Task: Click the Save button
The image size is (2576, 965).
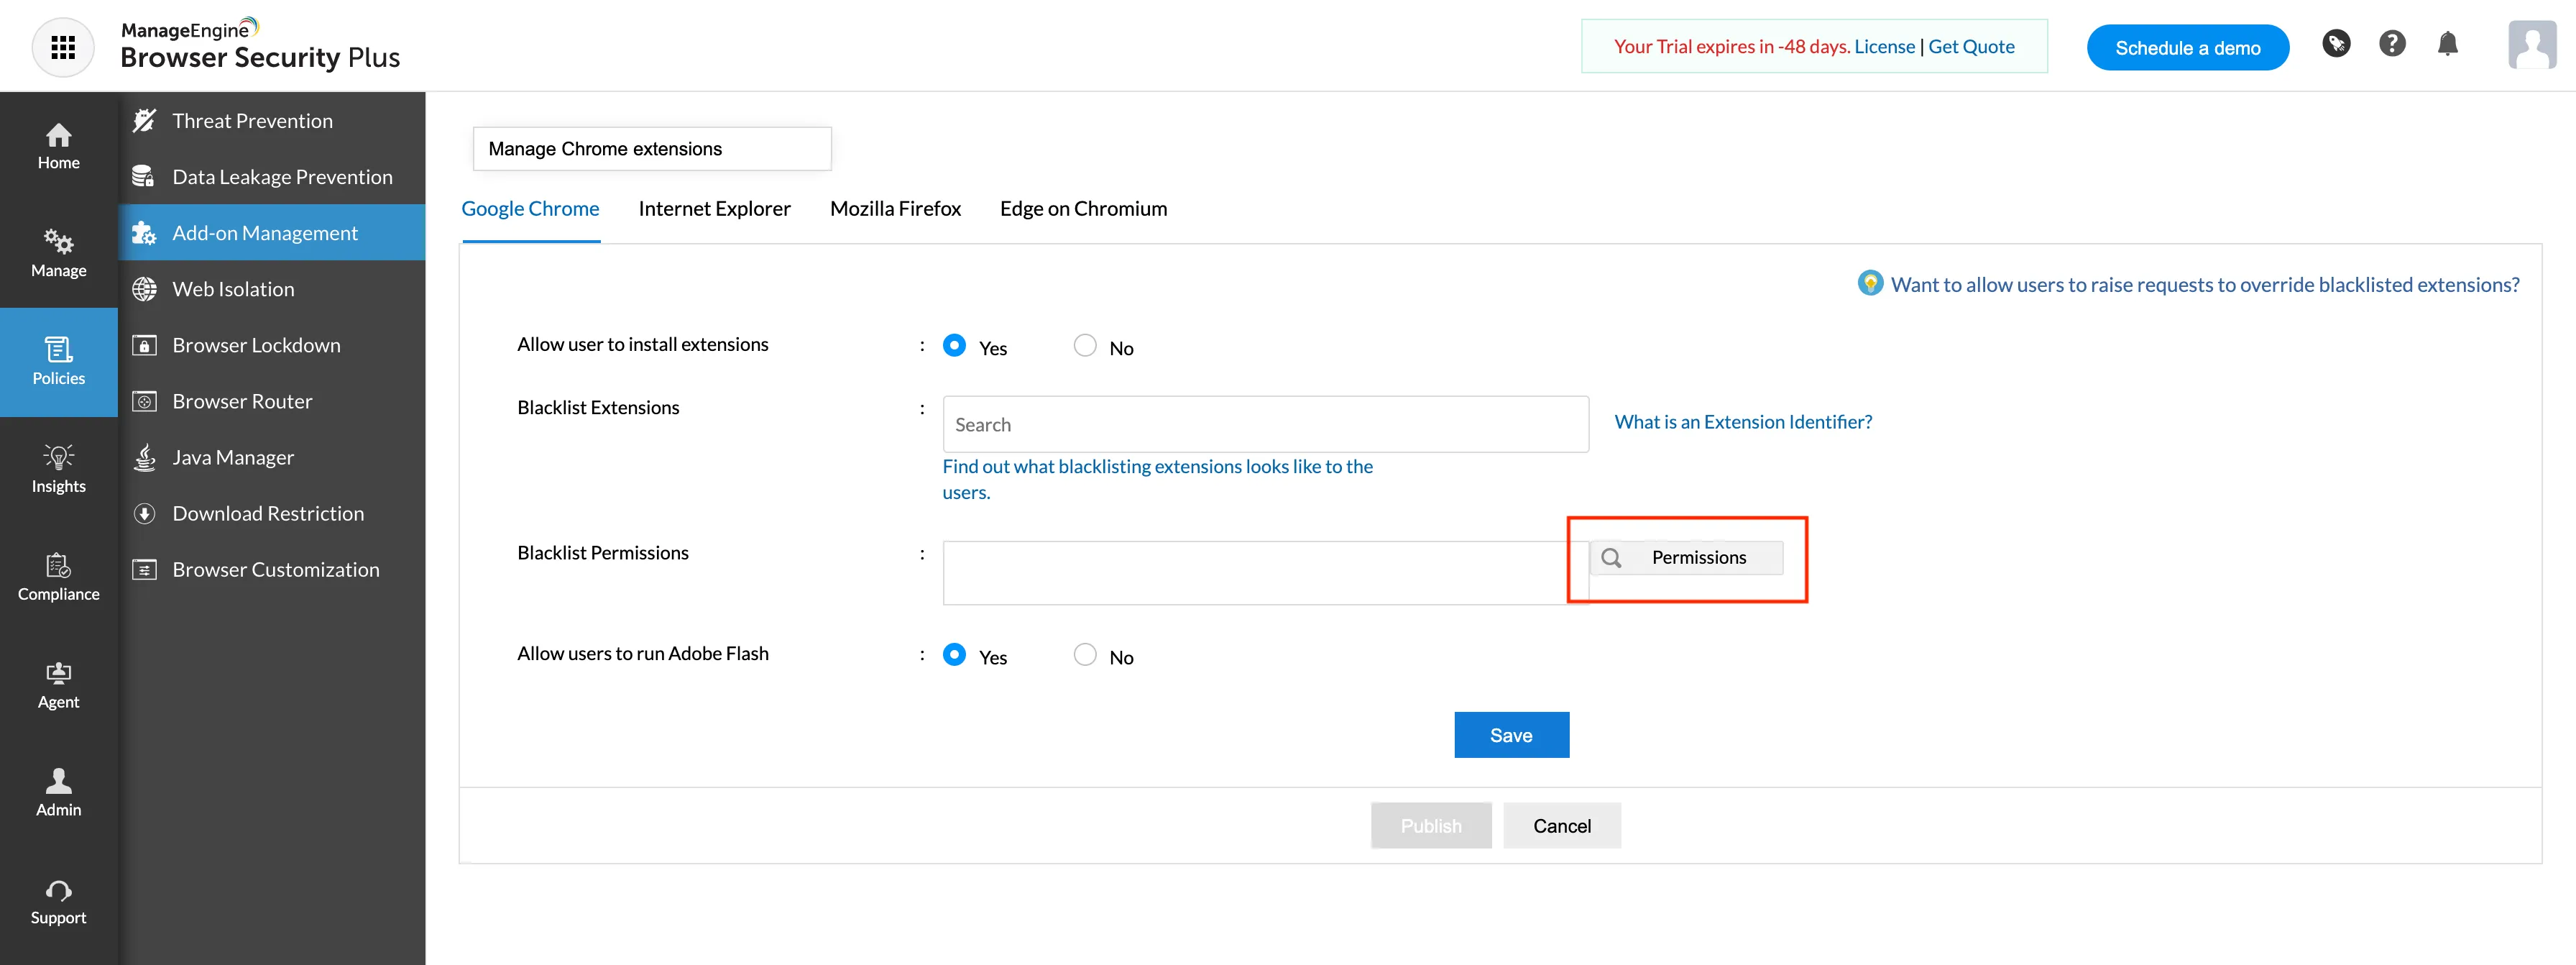Action: (x=1511, y=735)
